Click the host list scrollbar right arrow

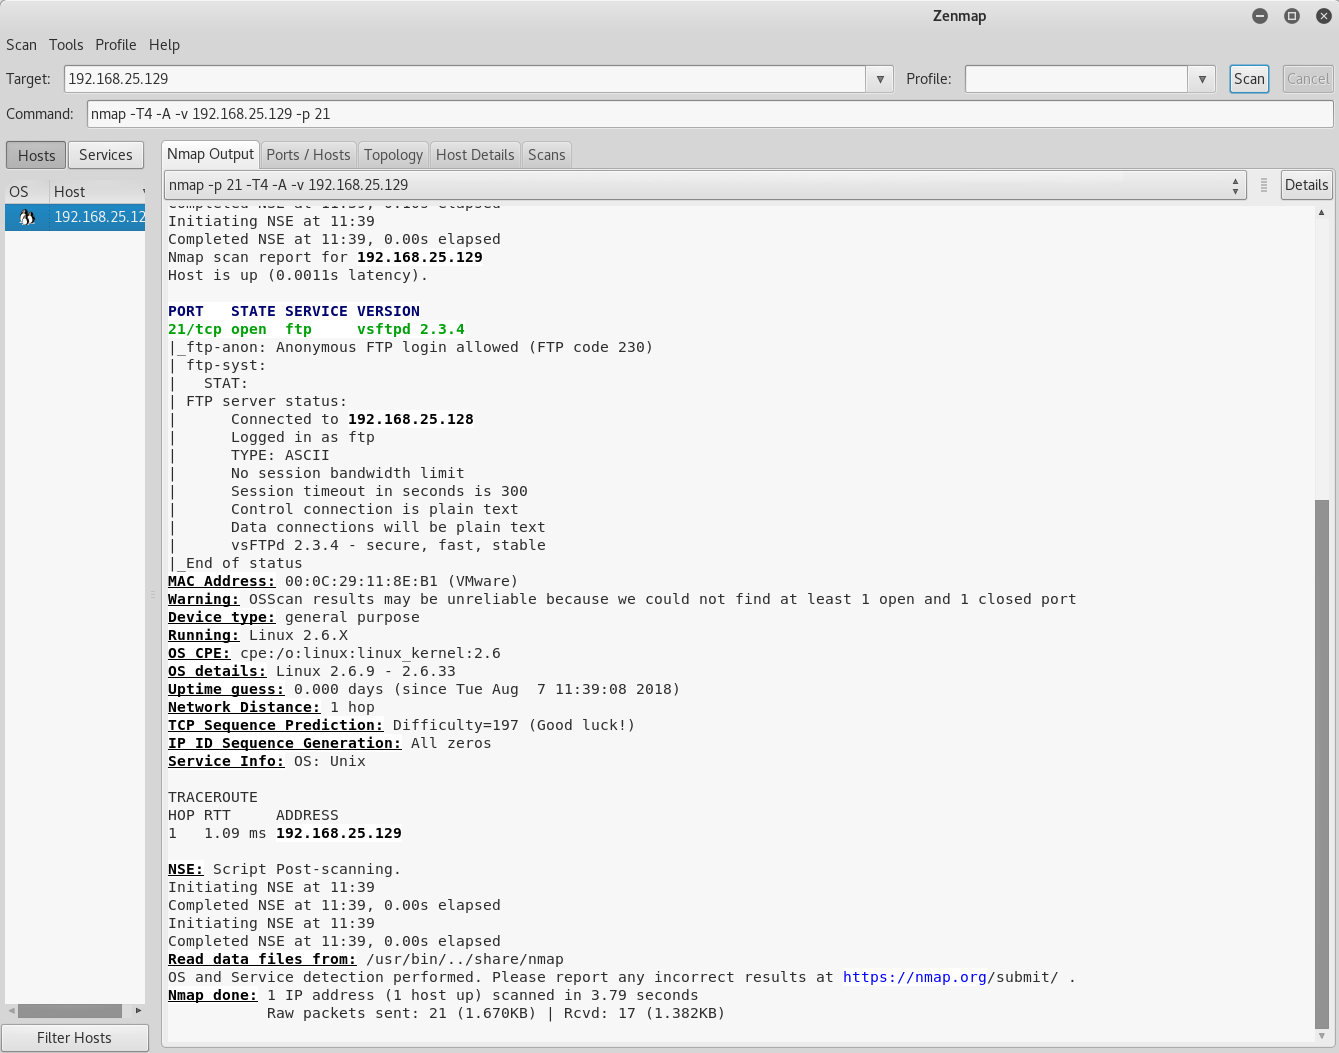[x=138, y=1011]
